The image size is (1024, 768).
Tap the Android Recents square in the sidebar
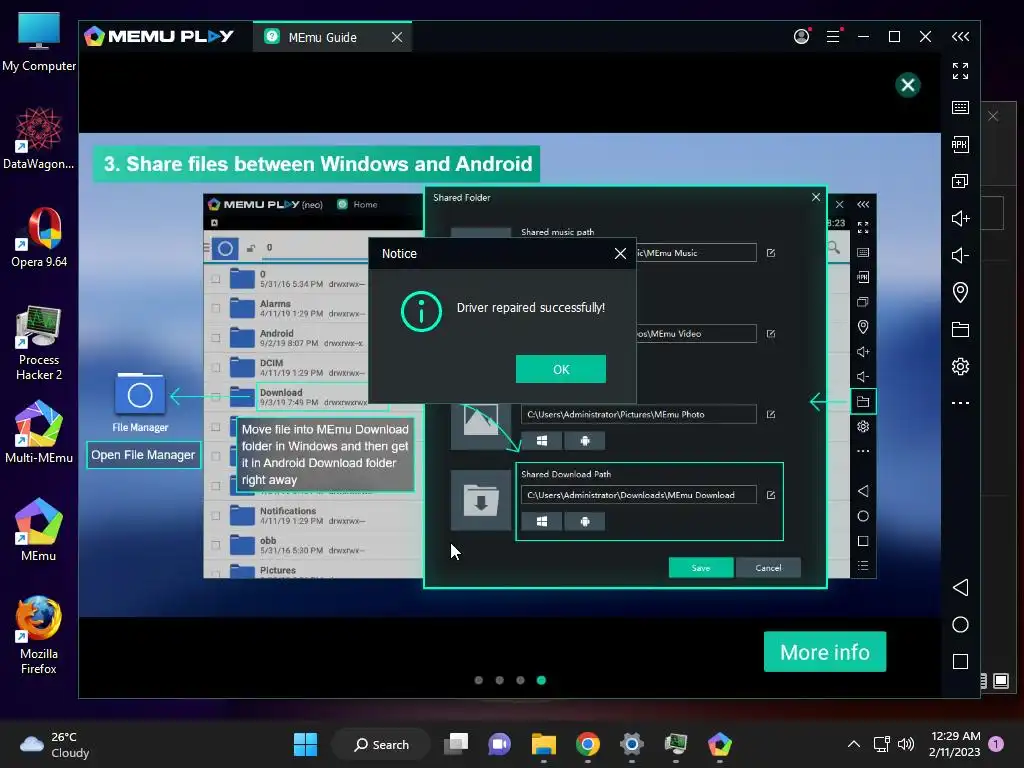pos(960,662)
